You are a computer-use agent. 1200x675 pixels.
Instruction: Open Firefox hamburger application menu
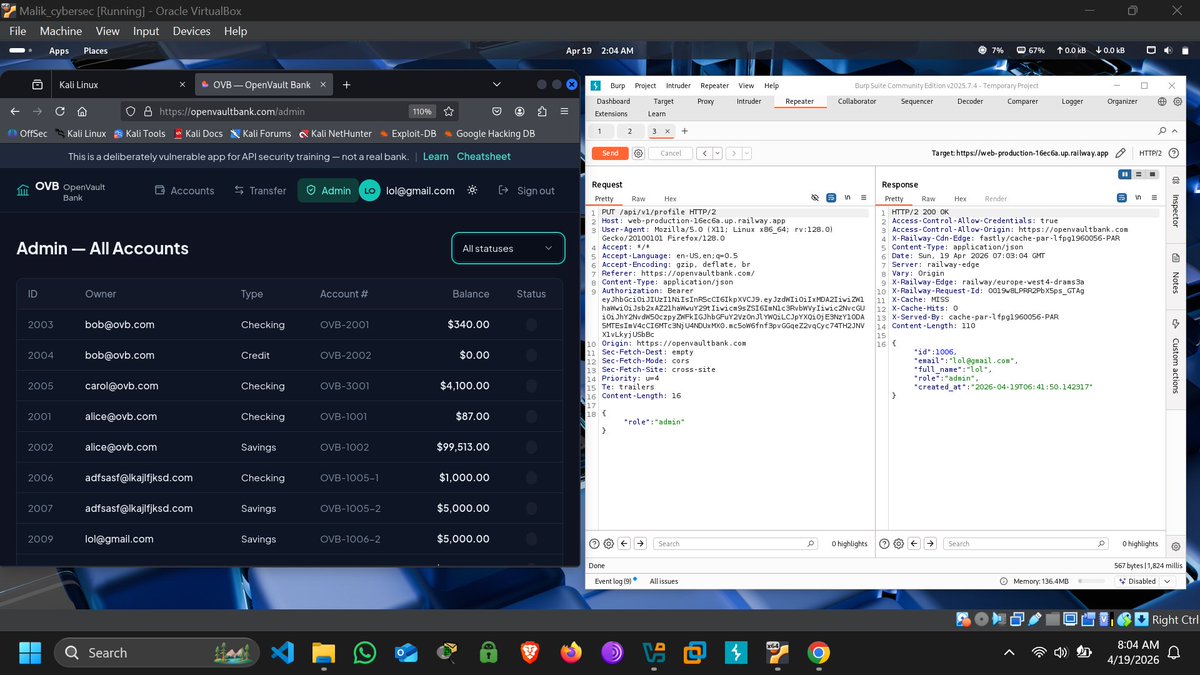[563, 112]
